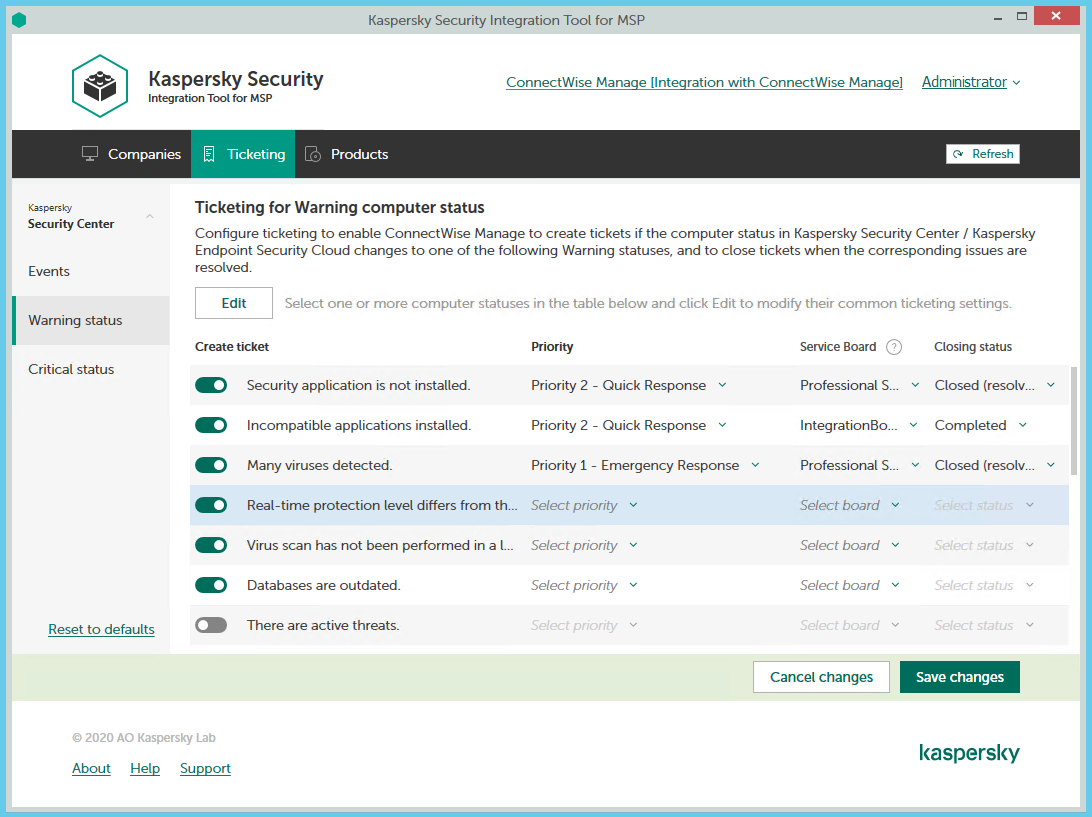Click the Ticketing document icon
This screenshot has width=1092, height=817.
coord(209,153)
